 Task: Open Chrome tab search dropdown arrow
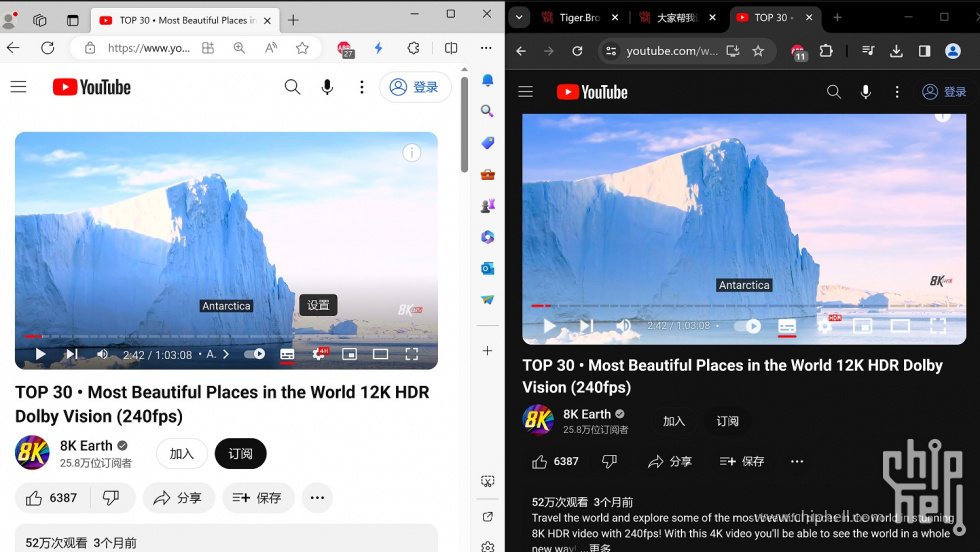tap(519, 18)
